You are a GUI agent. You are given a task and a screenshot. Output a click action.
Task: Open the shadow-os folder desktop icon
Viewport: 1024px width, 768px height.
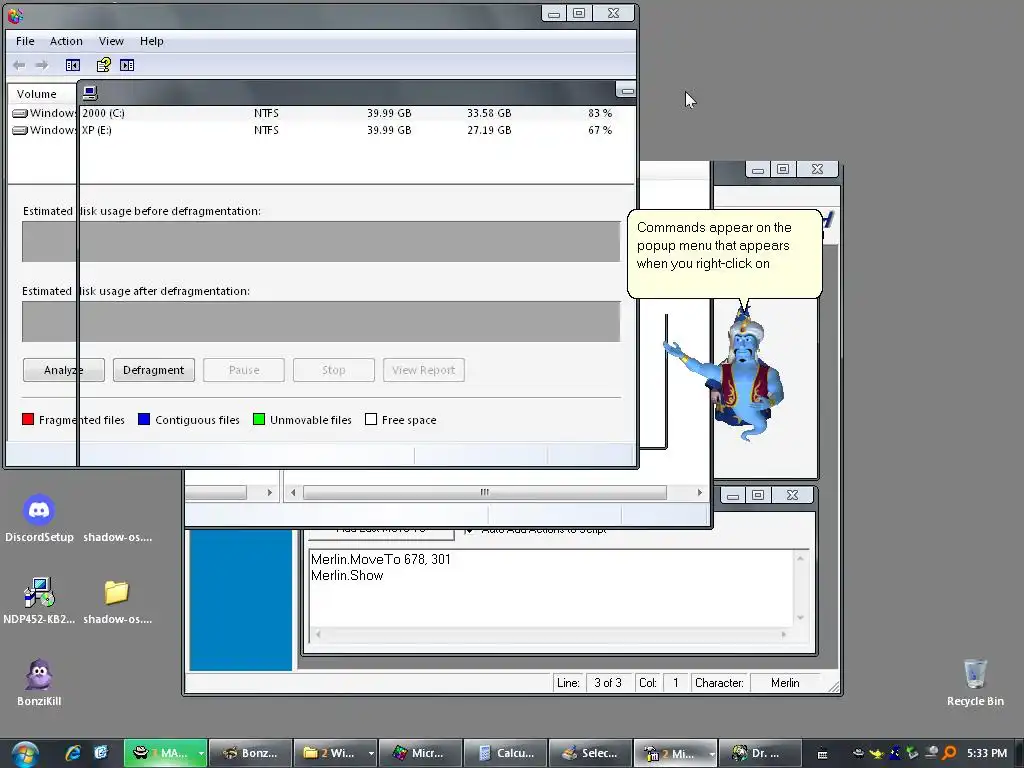pos(118,601)
